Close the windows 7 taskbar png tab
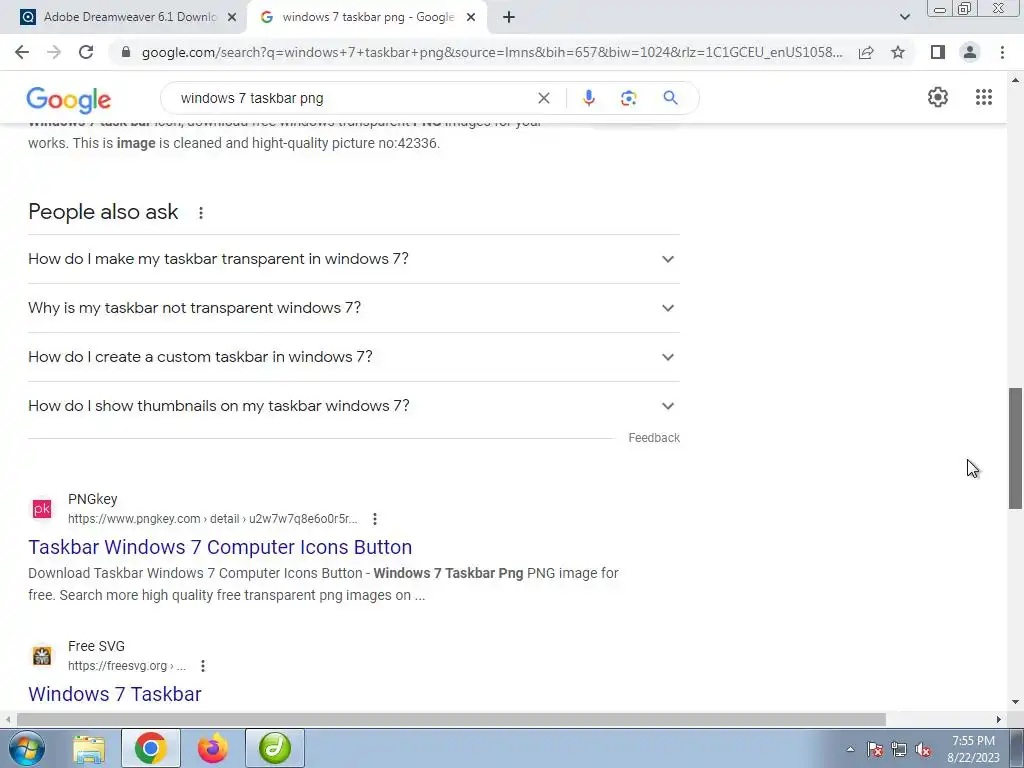 click(x=471, y=18)
